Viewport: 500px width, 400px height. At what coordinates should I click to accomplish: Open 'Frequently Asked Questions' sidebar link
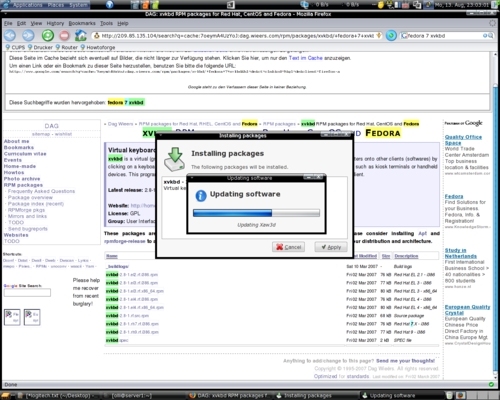point(41,191)
